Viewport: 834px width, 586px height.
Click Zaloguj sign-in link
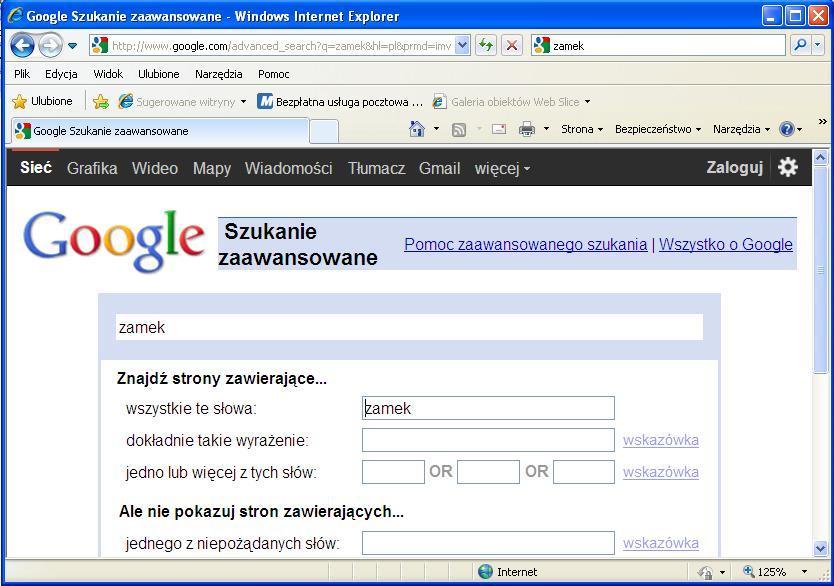pos(735,168)
